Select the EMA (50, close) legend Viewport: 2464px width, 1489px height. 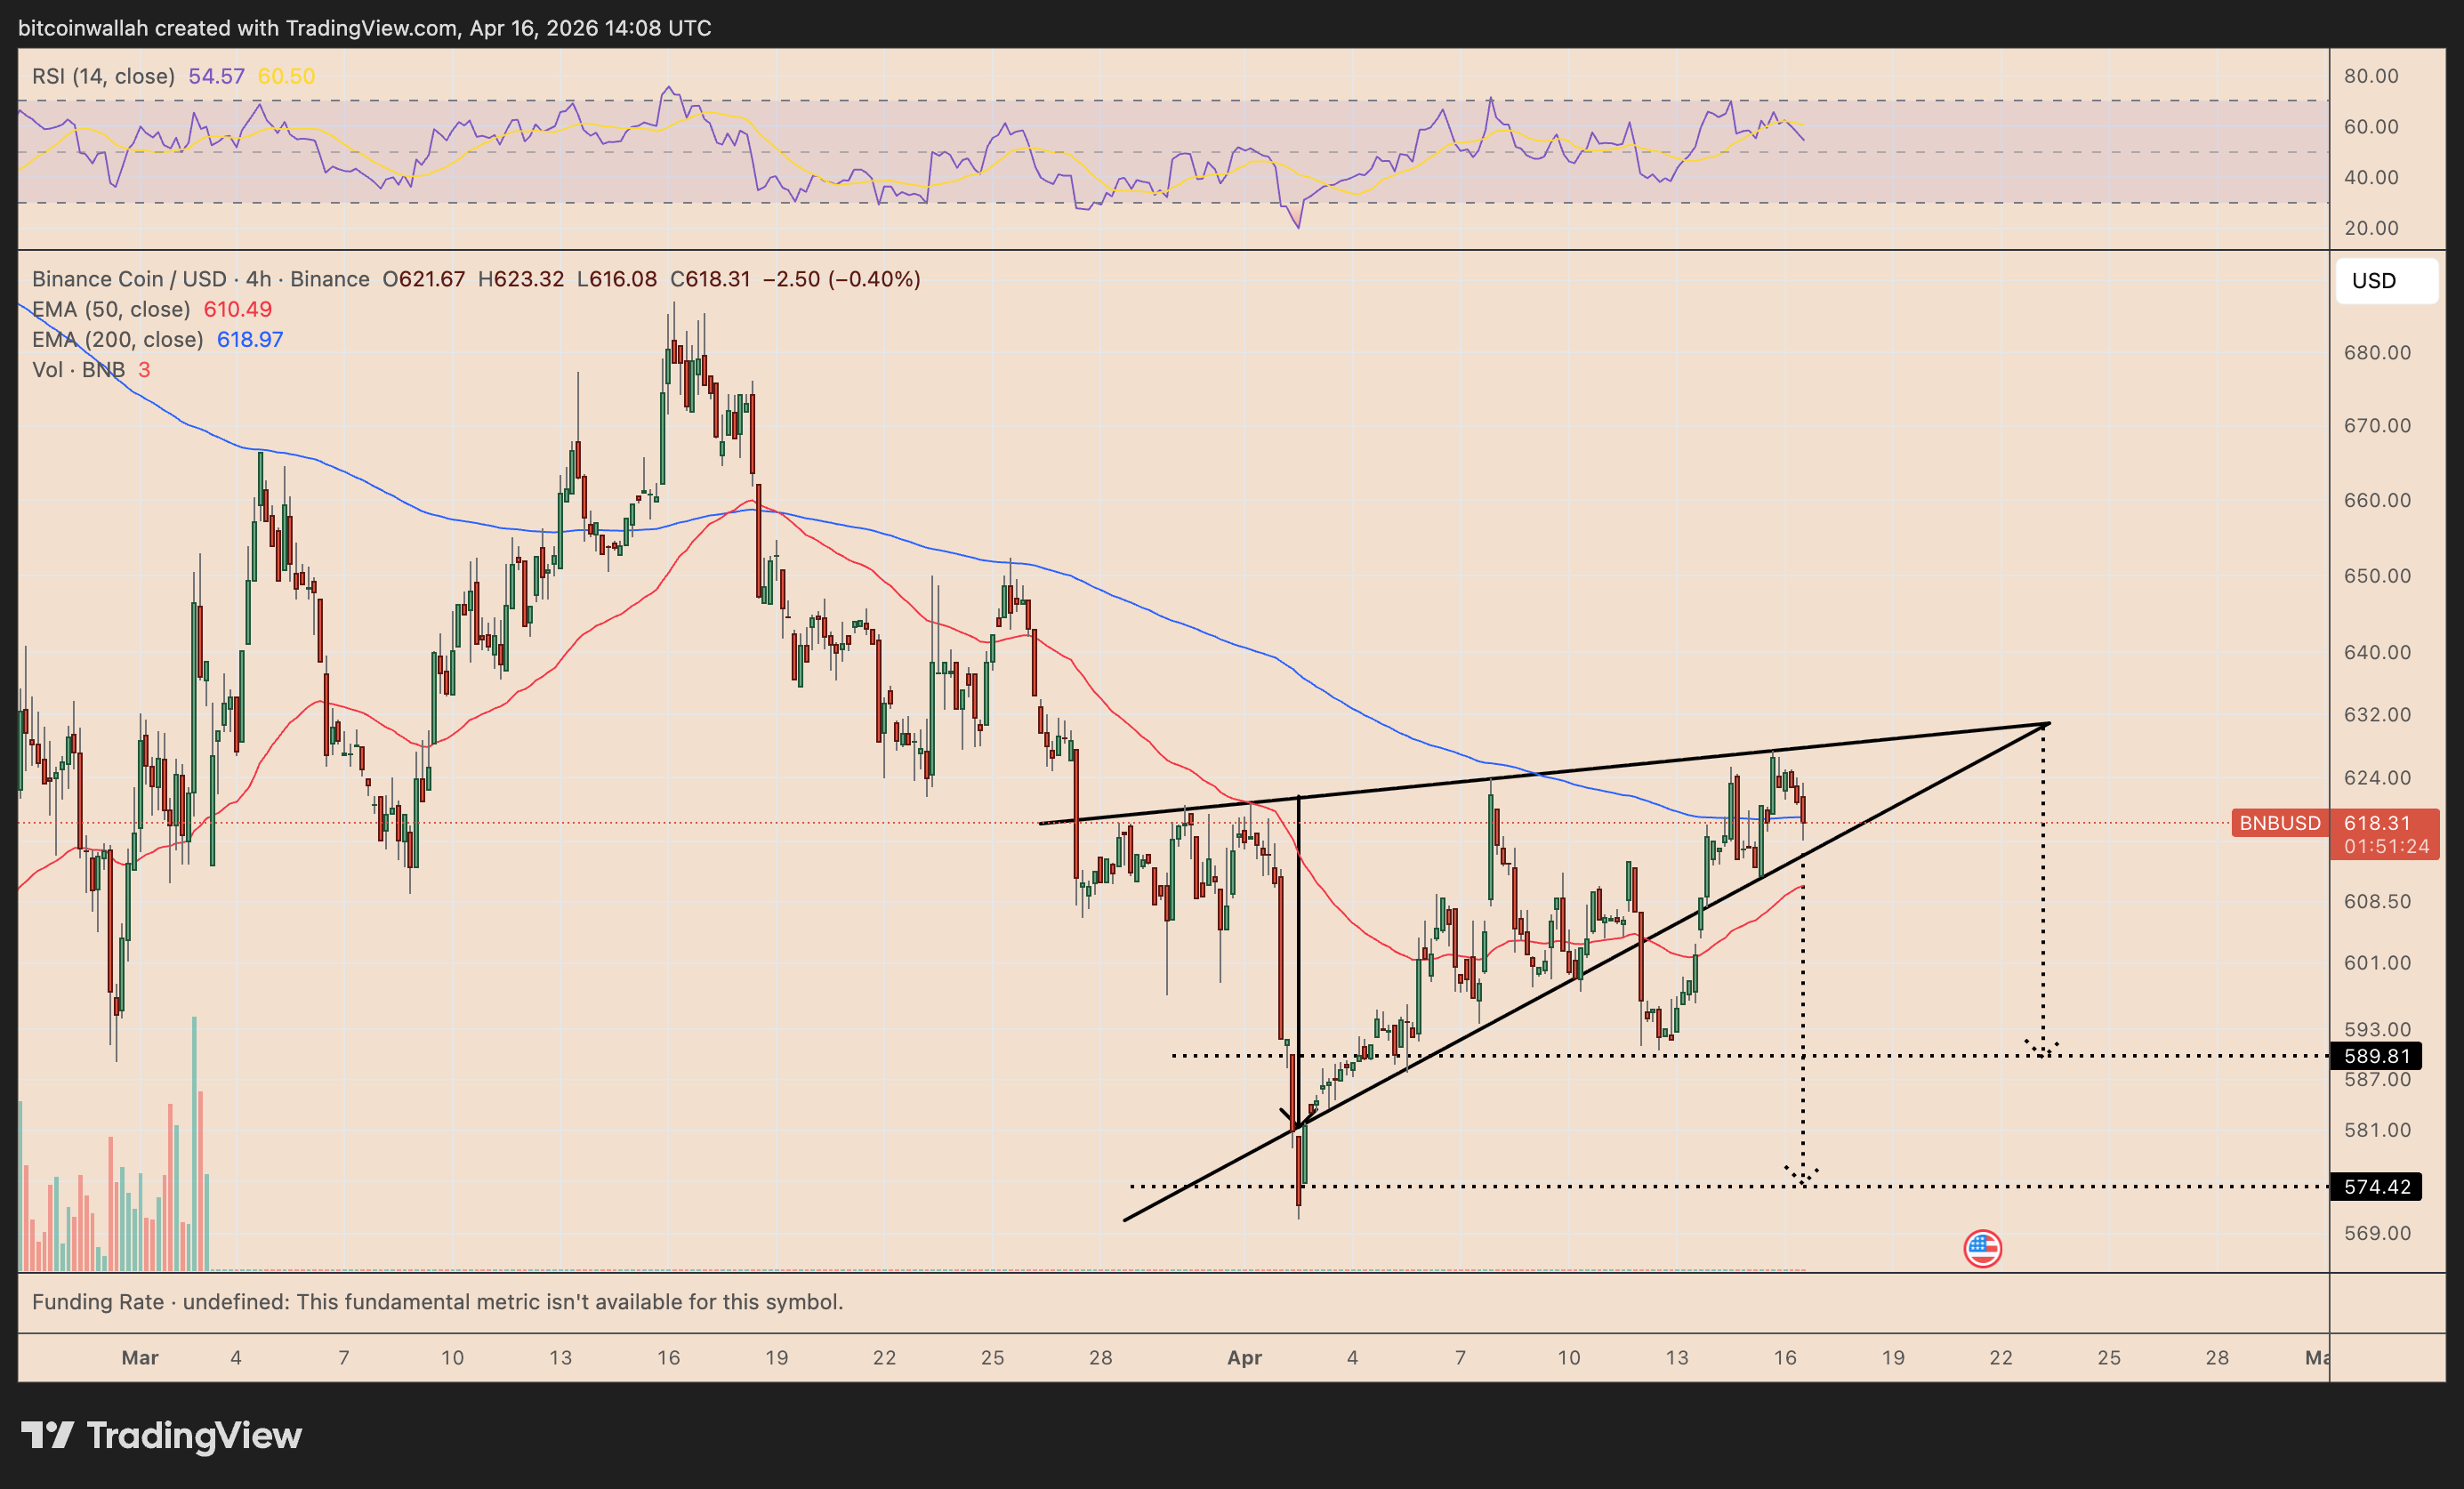pos(110,309)
